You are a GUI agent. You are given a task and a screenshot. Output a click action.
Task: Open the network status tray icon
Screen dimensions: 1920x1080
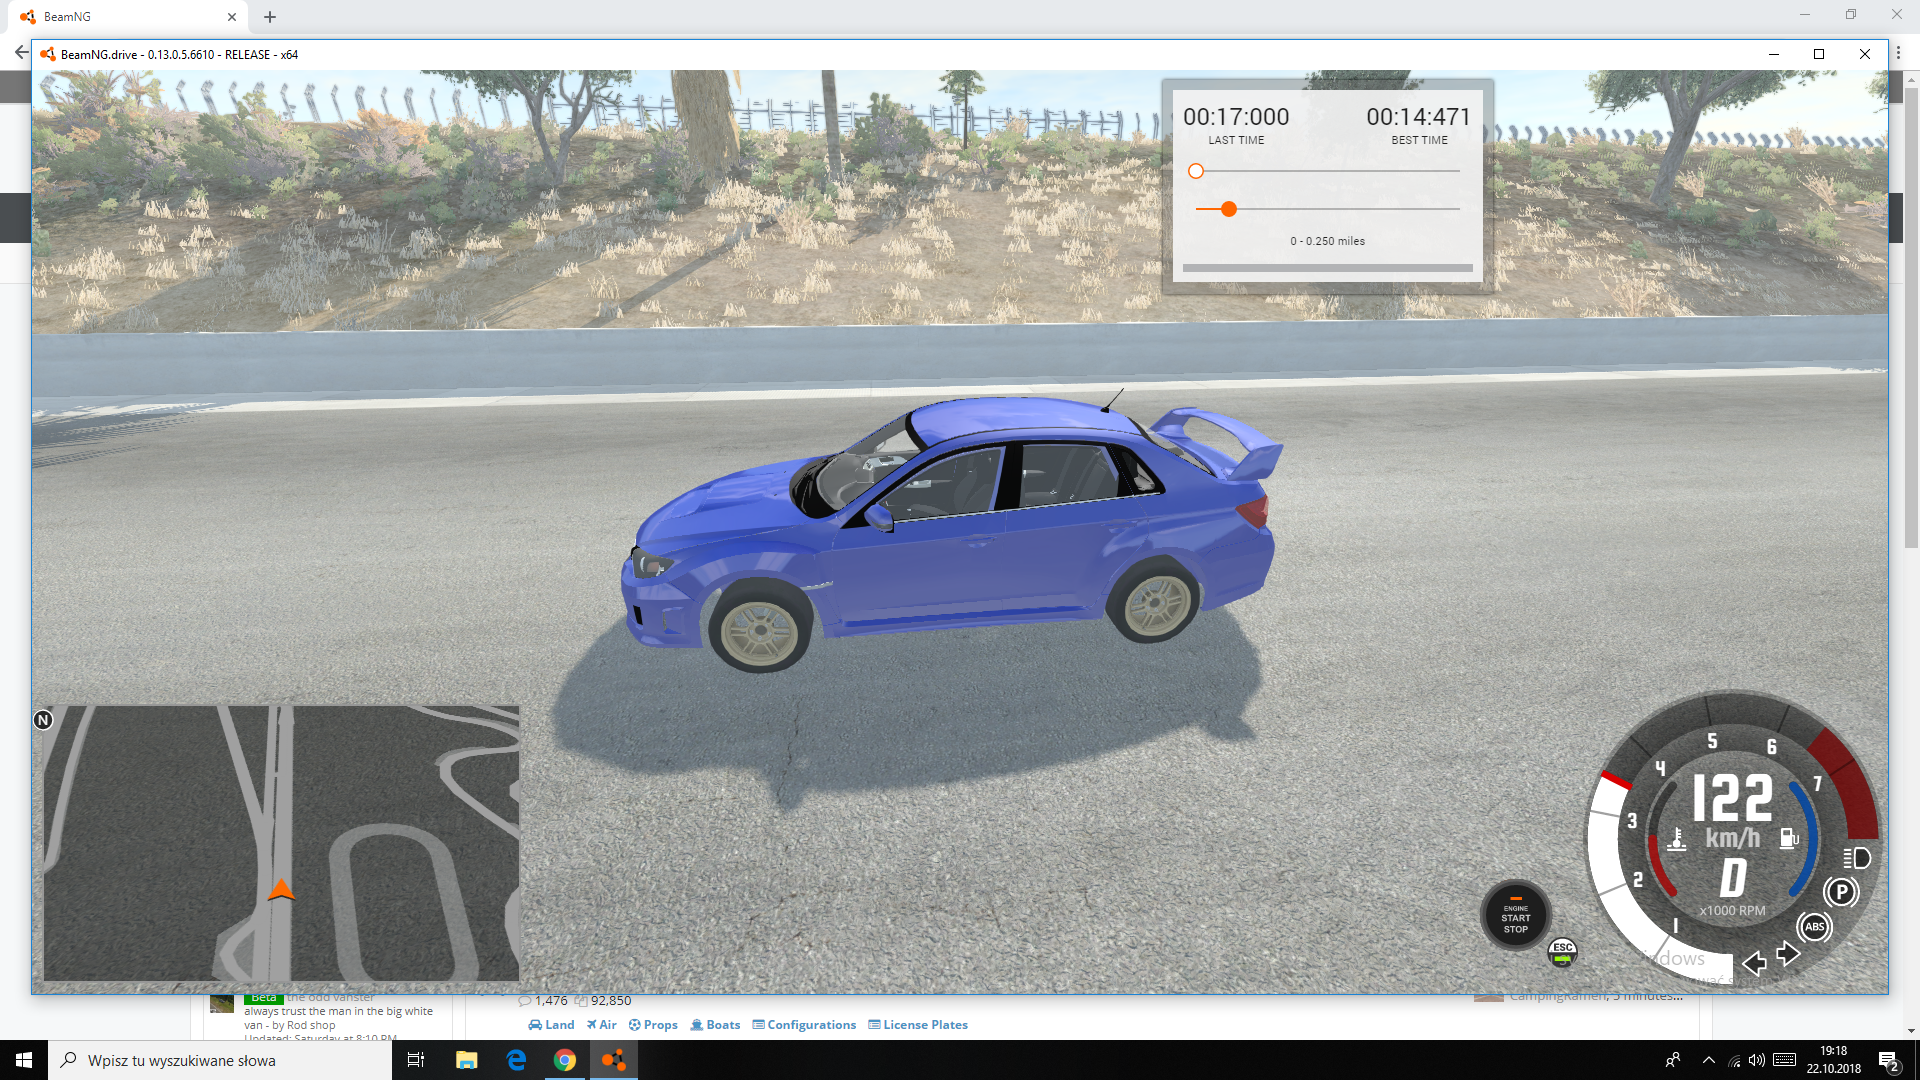tap(1734, 1060)
